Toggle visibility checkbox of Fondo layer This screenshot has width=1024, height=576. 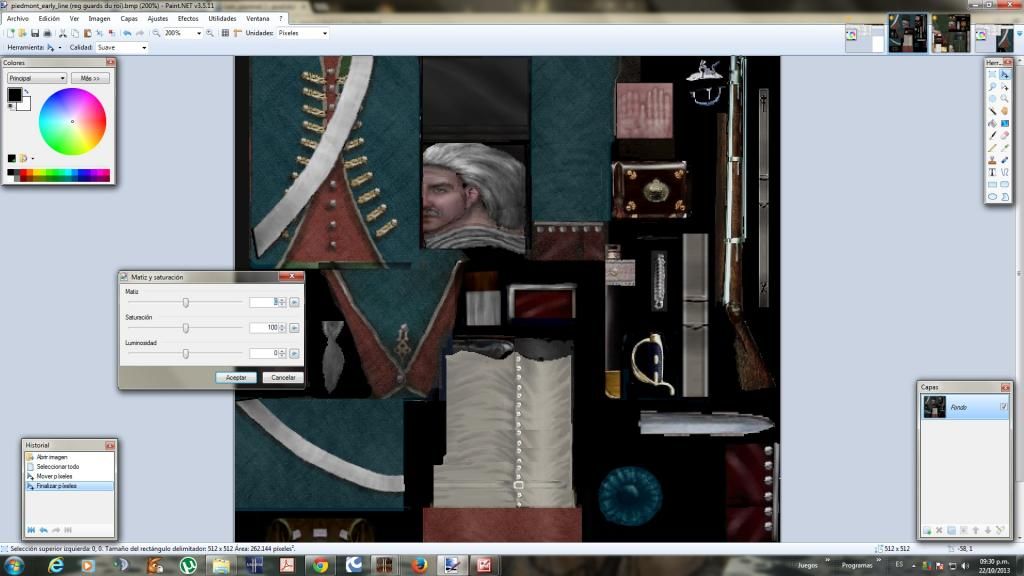1004,407
